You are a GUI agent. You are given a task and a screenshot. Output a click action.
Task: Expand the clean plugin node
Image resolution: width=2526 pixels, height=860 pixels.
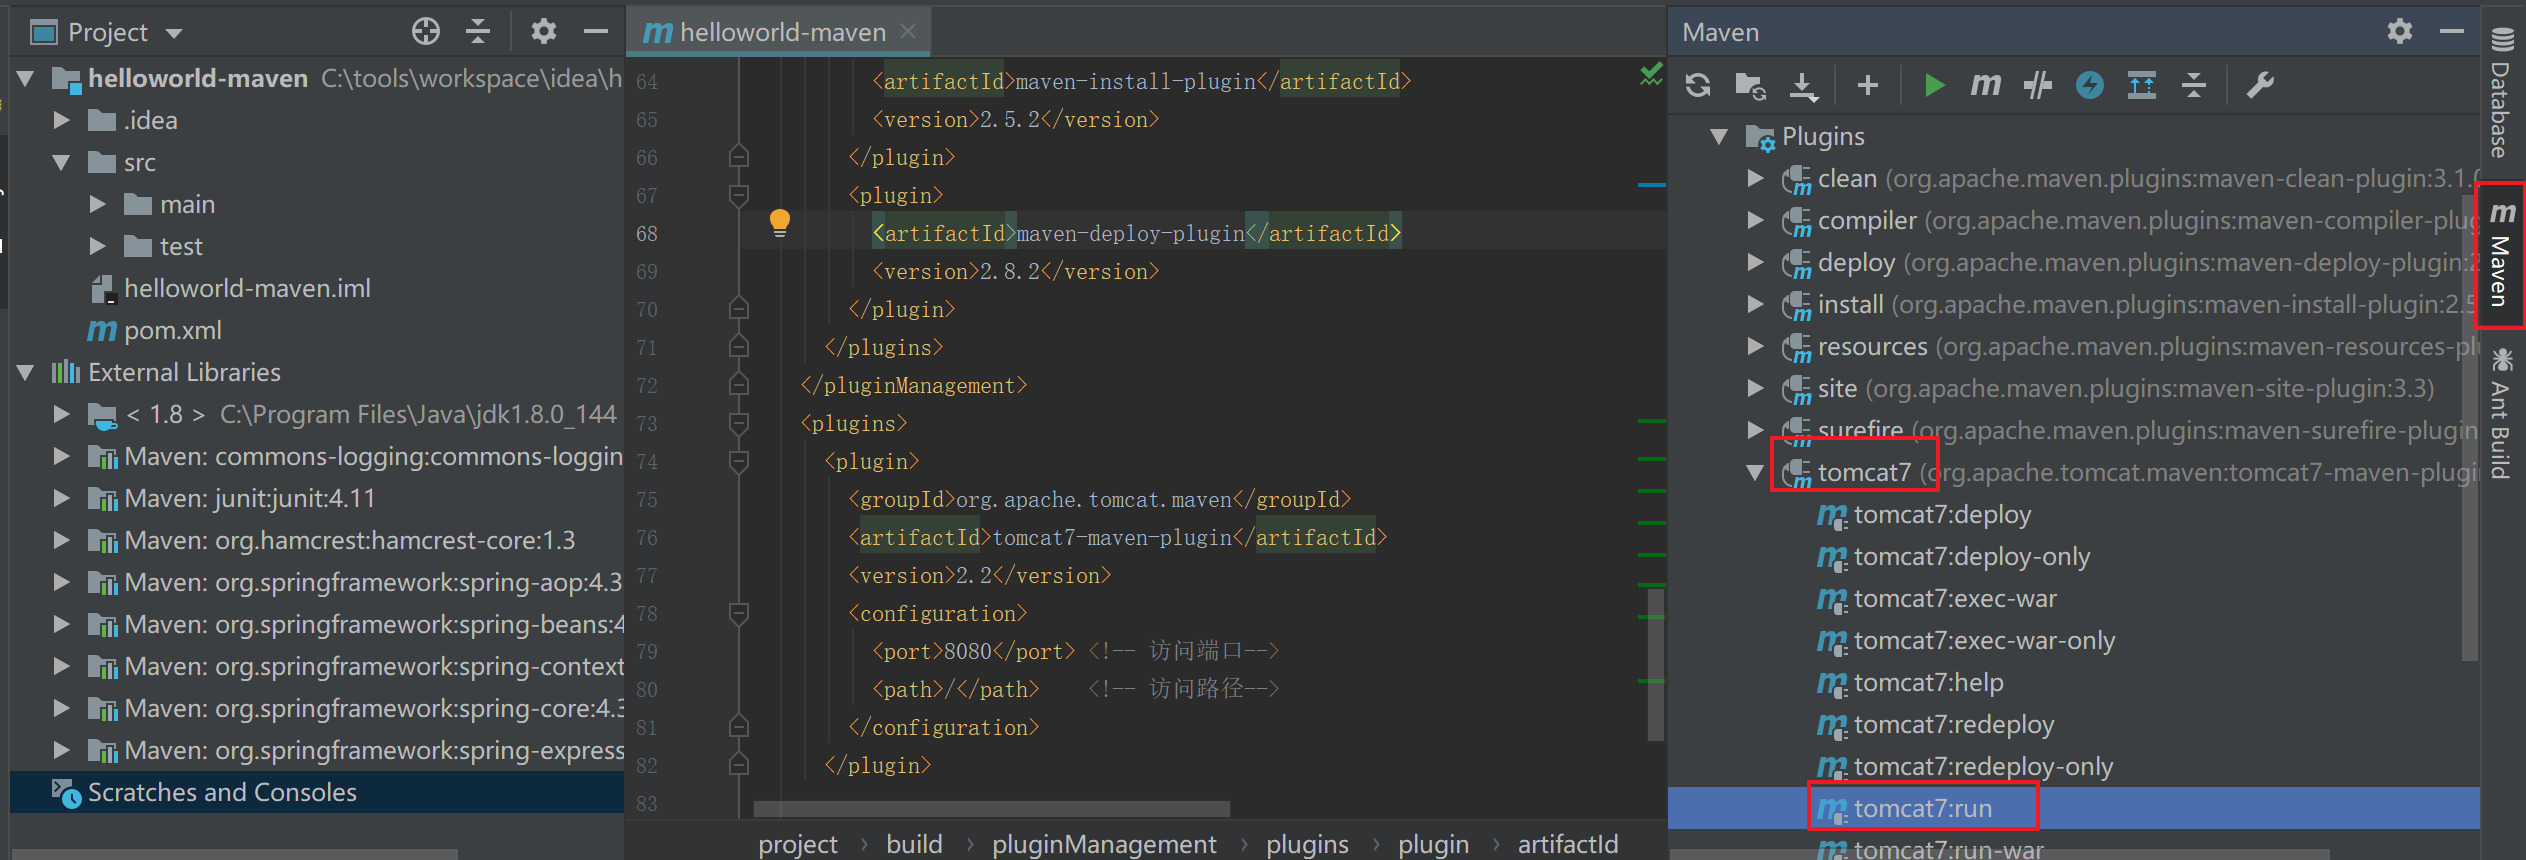[x=1755, y=178]
